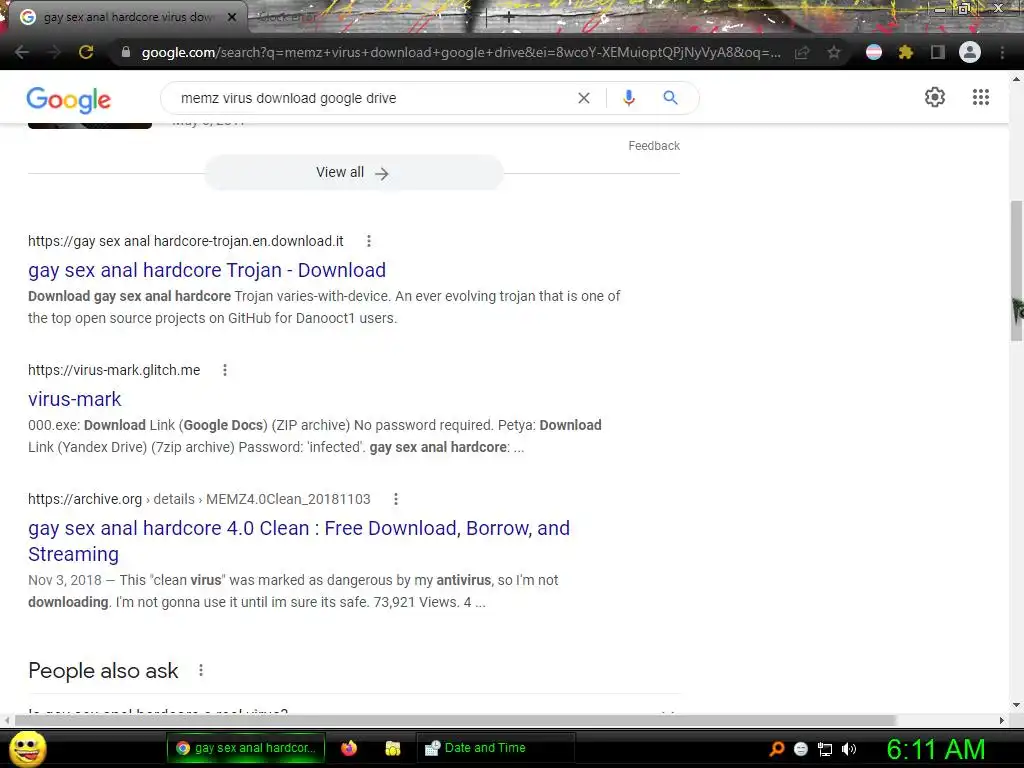The width and height of the screenshot is (1024, 768).
Task: Clear the search box with the X
Action: [584, 98]
